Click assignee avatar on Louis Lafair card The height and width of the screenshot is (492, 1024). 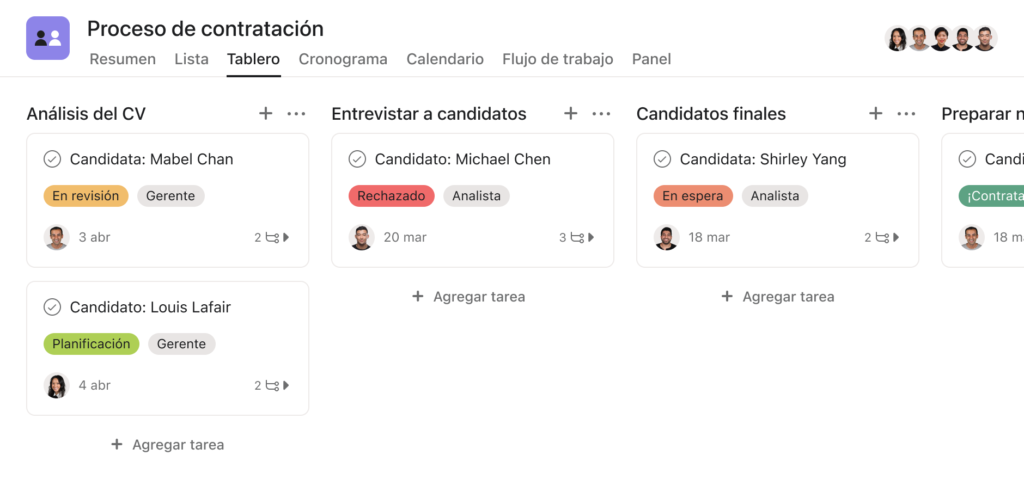point(57,385)
